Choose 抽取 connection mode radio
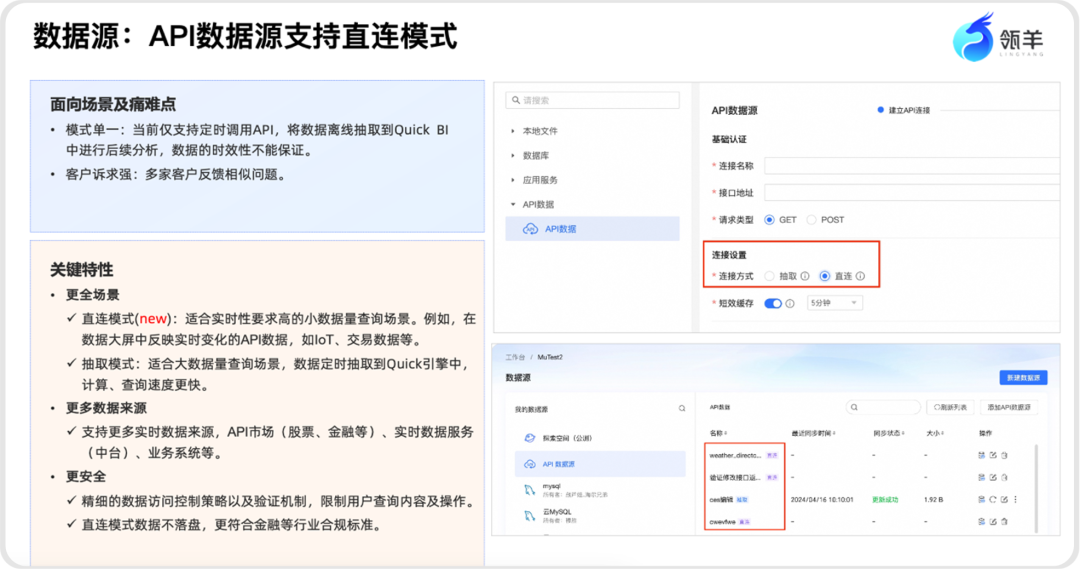Screen dimensions: 1080x569 click(769, 276)
